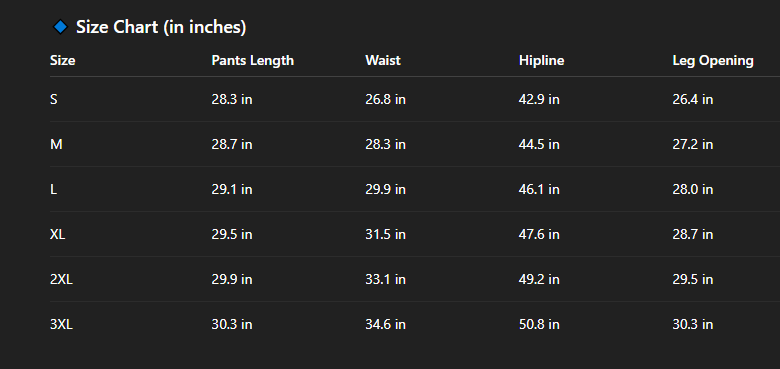Screen dimensions: 780x369
Task: Select the 44.5 in hipline value
Action: (539, 144)
